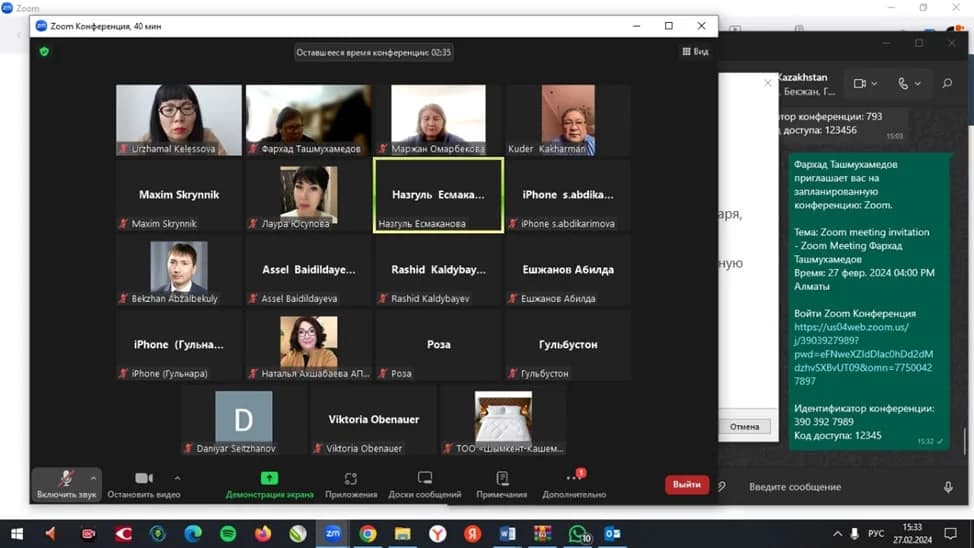Image resolution: width=974 pixels, height=548 pixels.
Task: Select Маржан Омарбекова video tile
Action: 439,120
